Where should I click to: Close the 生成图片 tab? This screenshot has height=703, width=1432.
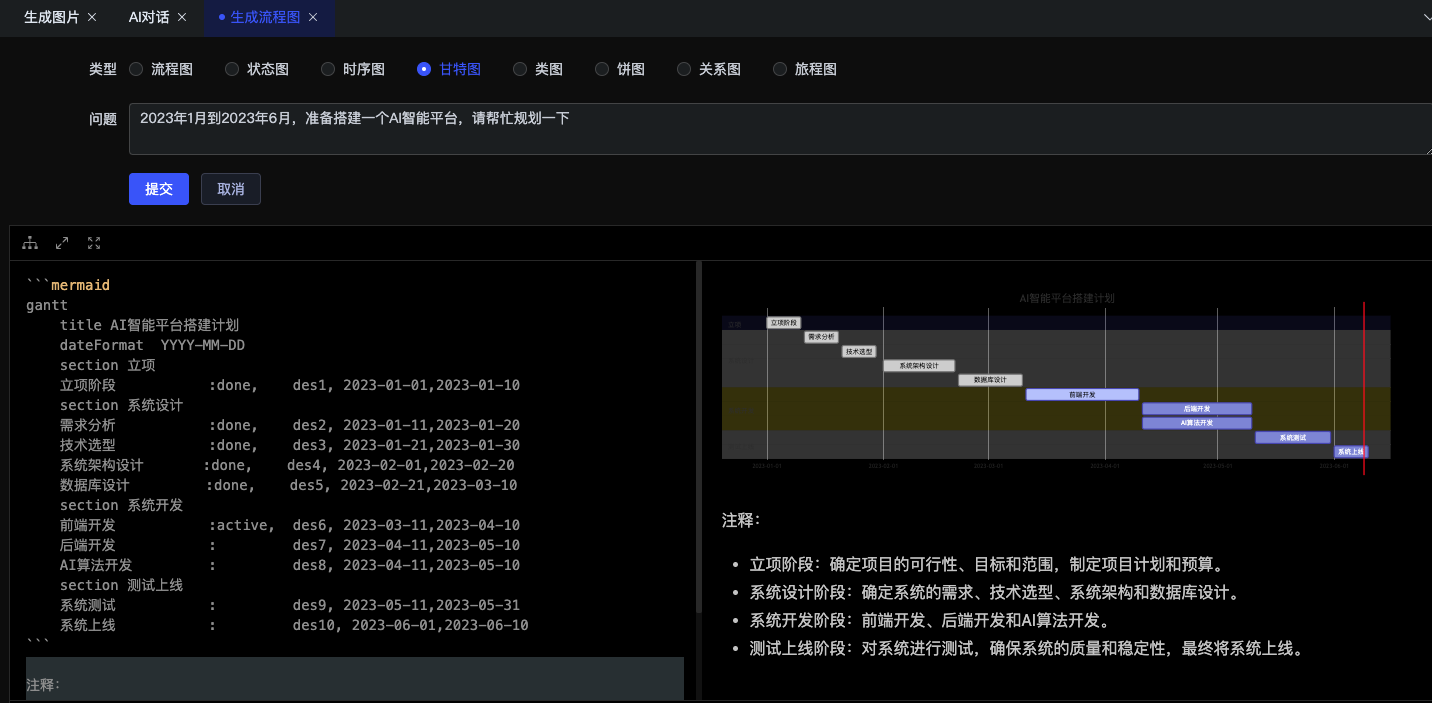click(x=92, y=17)
